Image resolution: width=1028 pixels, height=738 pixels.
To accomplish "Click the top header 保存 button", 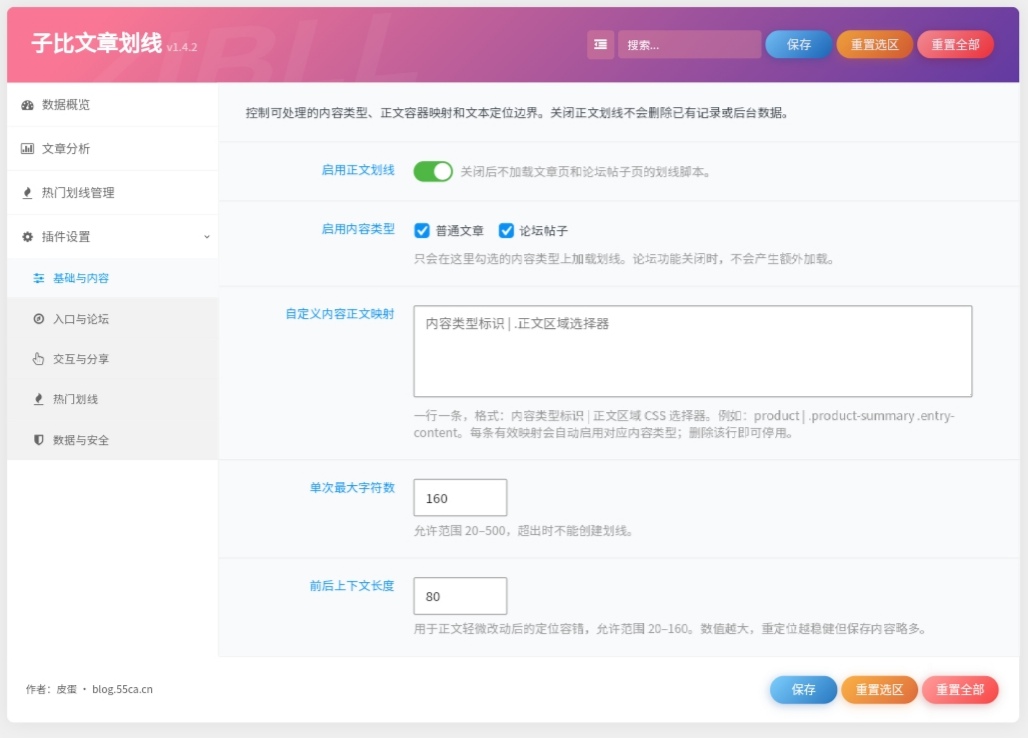I will point(799,45).
